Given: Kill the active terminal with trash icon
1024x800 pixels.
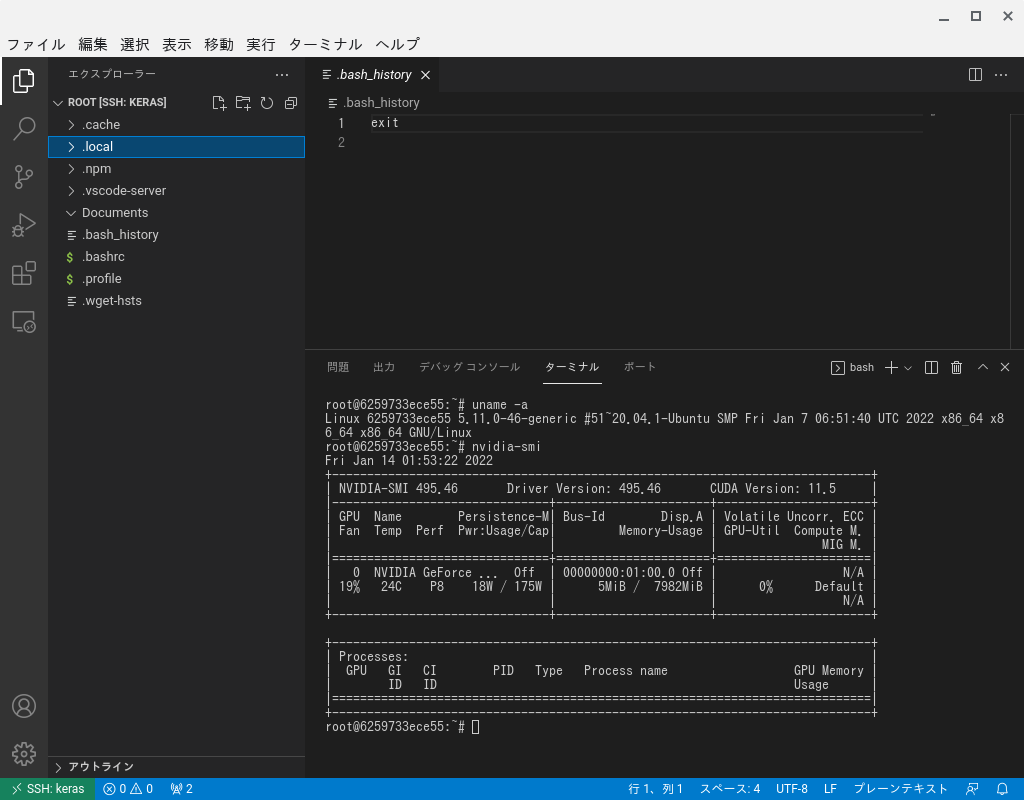Looking at the screenshot, I should pos(956,367).
